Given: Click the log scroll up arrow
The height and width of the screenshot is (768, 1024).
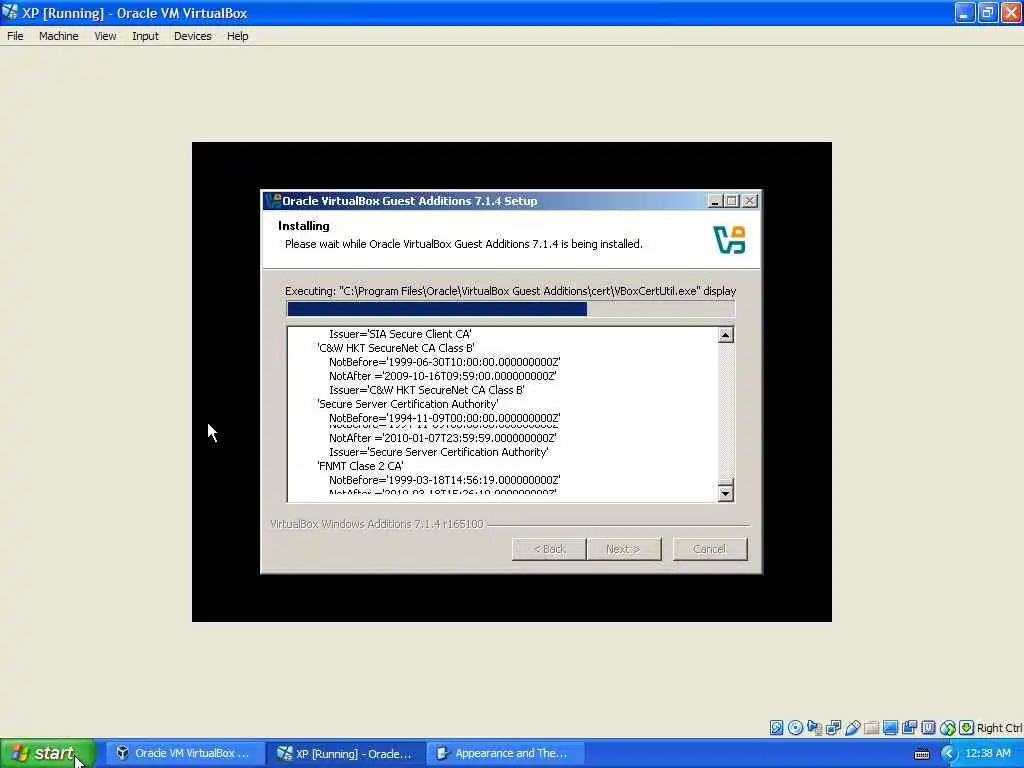Looking at the screenshot, I should click(726, 335).
